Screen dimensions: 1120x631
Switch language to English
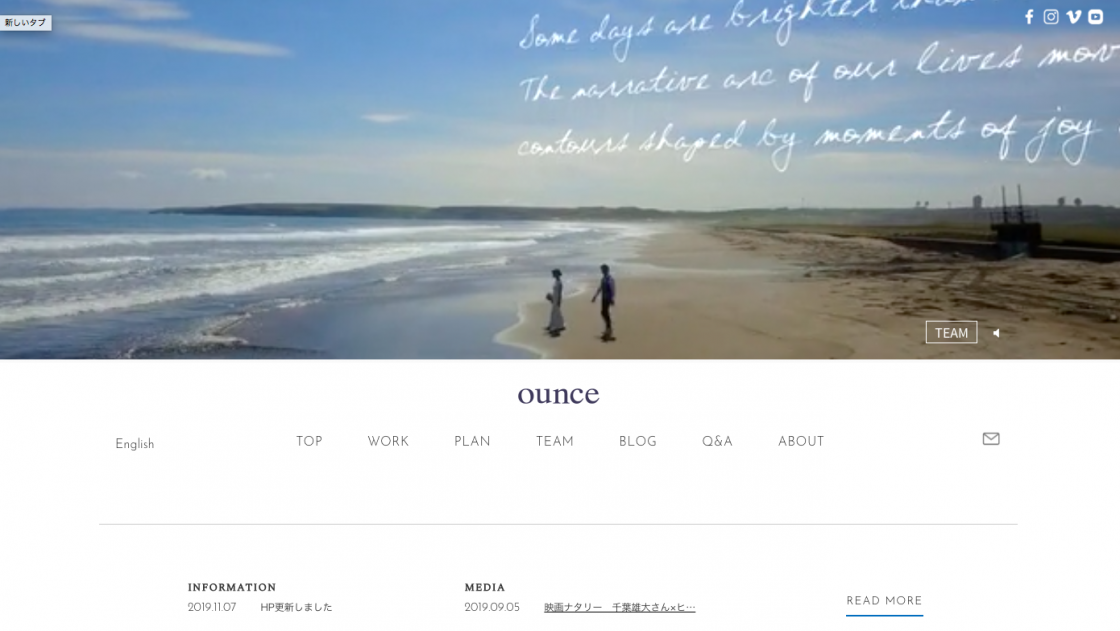click(134, 444)
